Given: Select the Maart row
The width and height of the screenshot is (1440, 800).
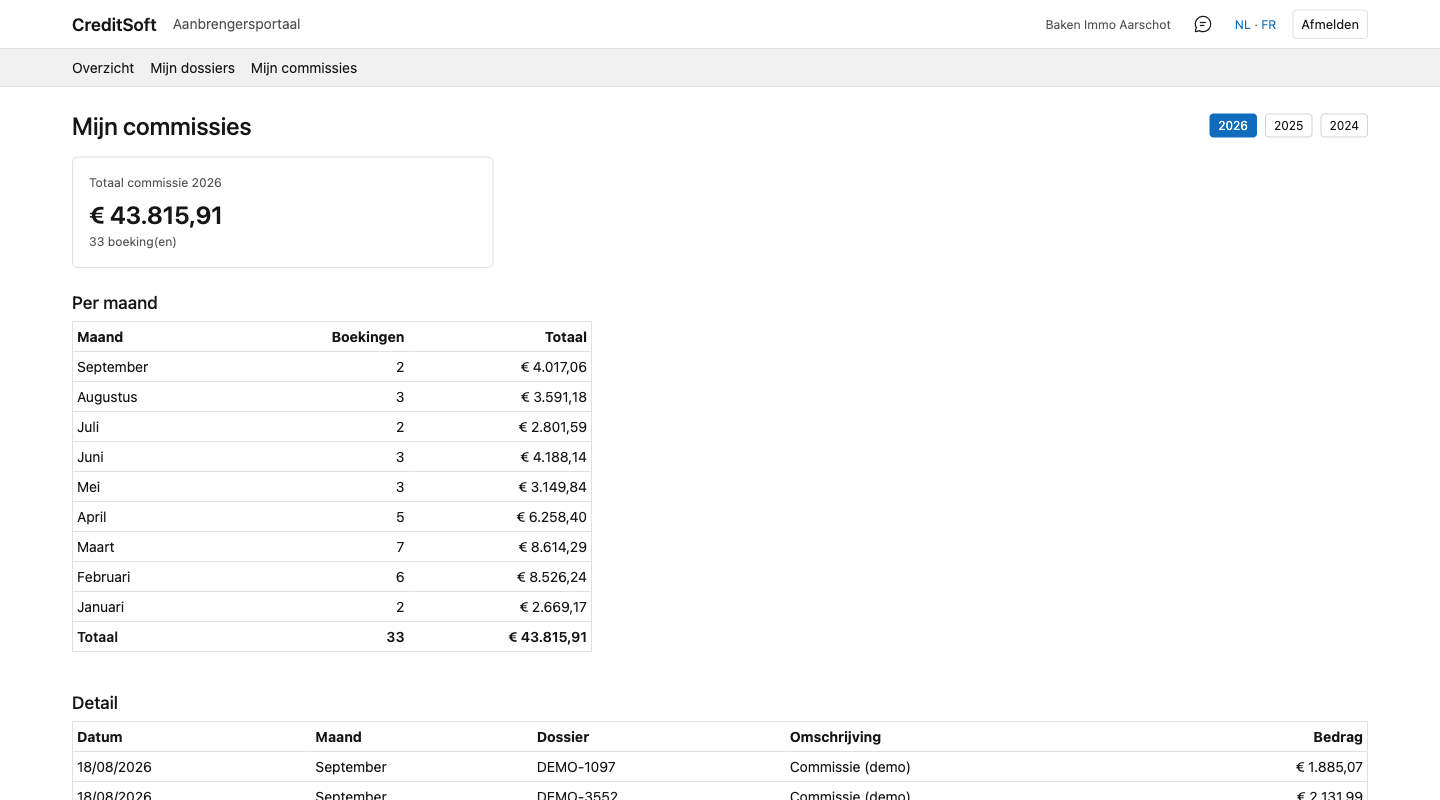Looking at the screenshot, I should 332,547.
